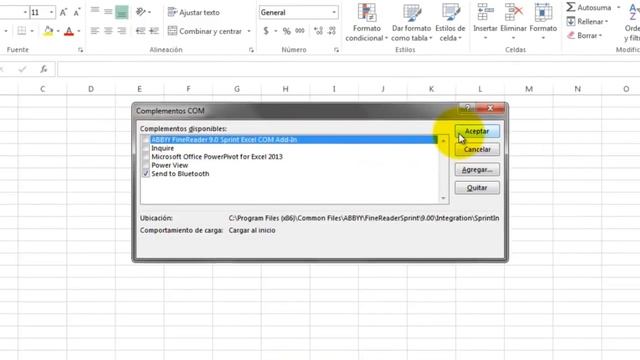Align text to the right
This screenshot has width=640, height=360.
point(122,31)
